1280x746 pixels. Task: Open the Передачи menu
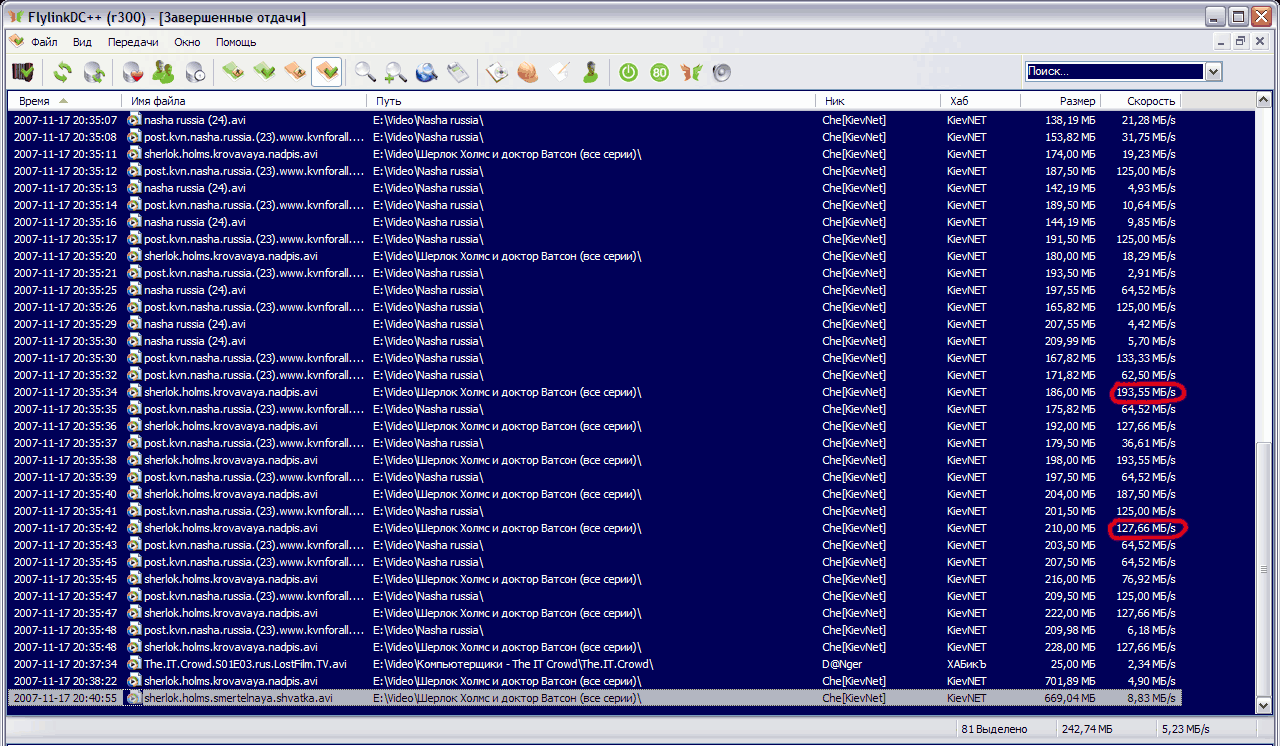click(133, 42)
